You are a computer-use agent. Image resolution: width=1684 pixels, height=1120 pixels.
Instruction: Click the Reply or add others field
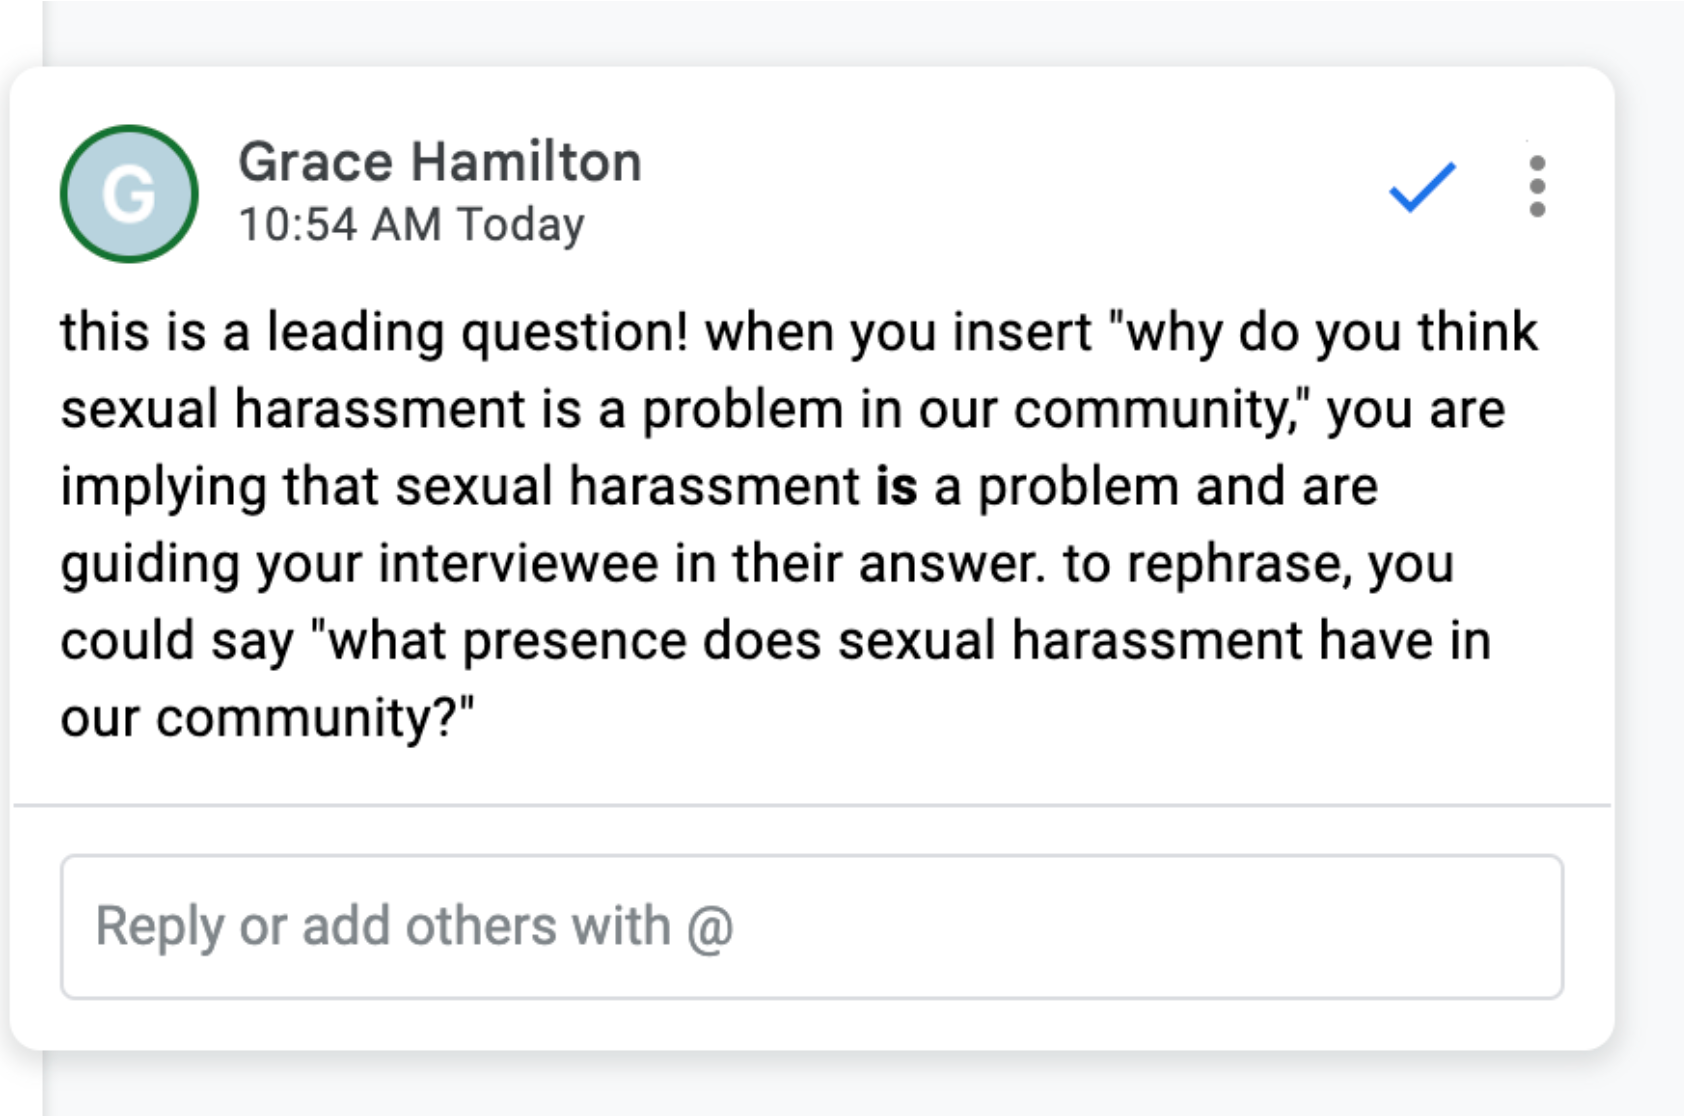click(811, 926)
